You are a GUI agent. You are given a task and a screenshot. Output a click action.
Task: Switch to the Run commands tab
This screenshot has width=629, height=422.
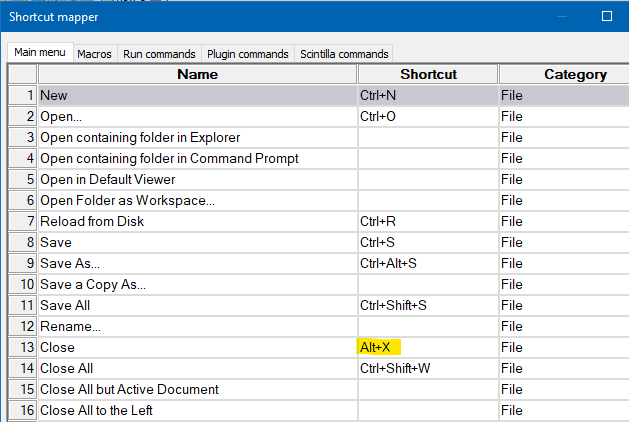click(159, 54)
